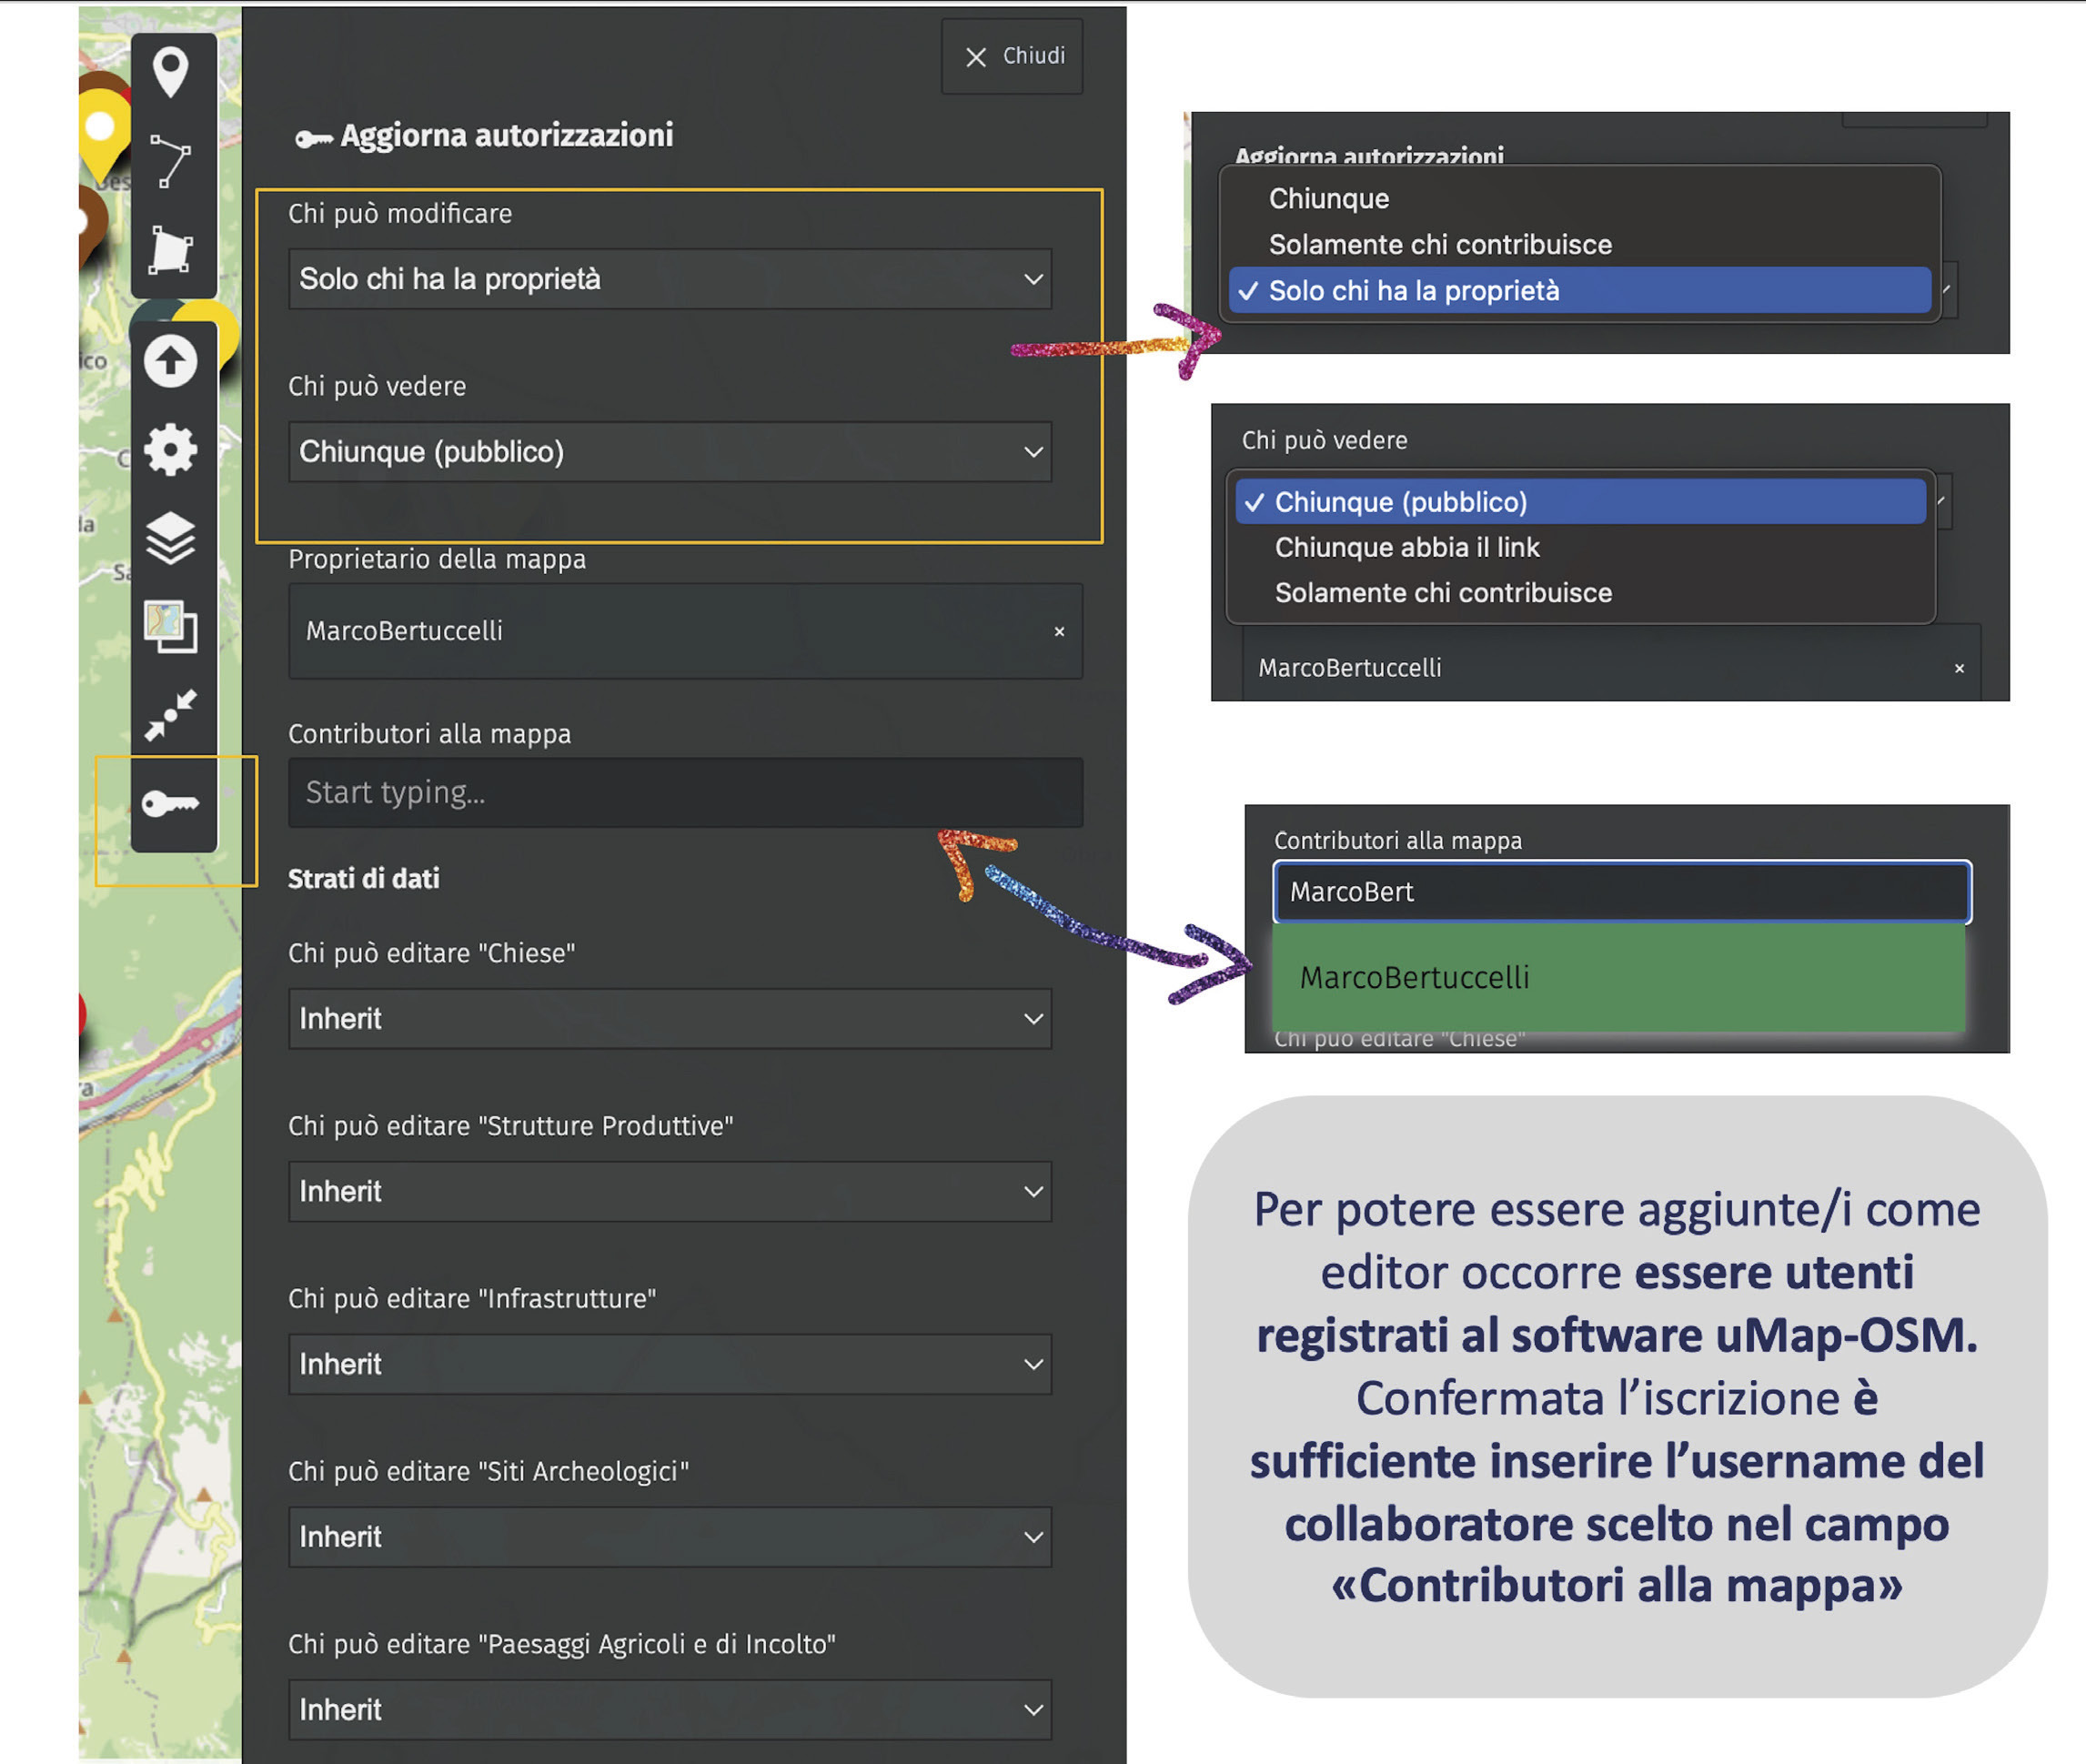This screenshot has height=1764, width=2086.
Task: Choose 'Chiunque abbia il link' option
Action: [1406, 547]
